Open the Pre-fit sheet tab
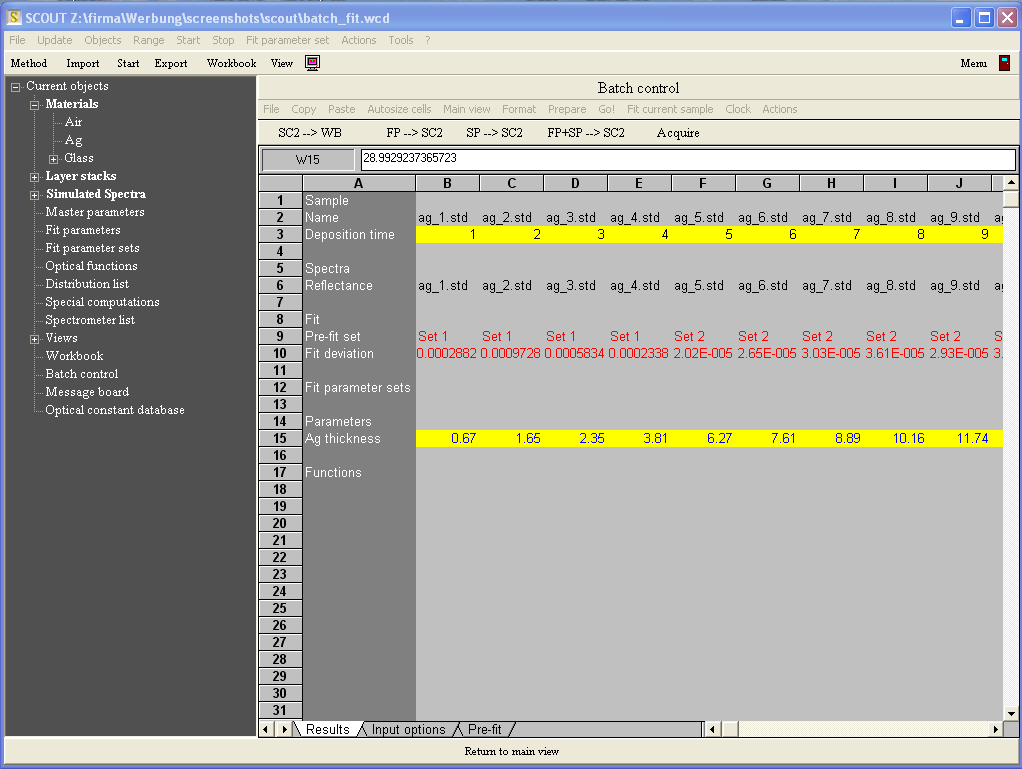Viewport: 1022px width, 769px height. 485,730
